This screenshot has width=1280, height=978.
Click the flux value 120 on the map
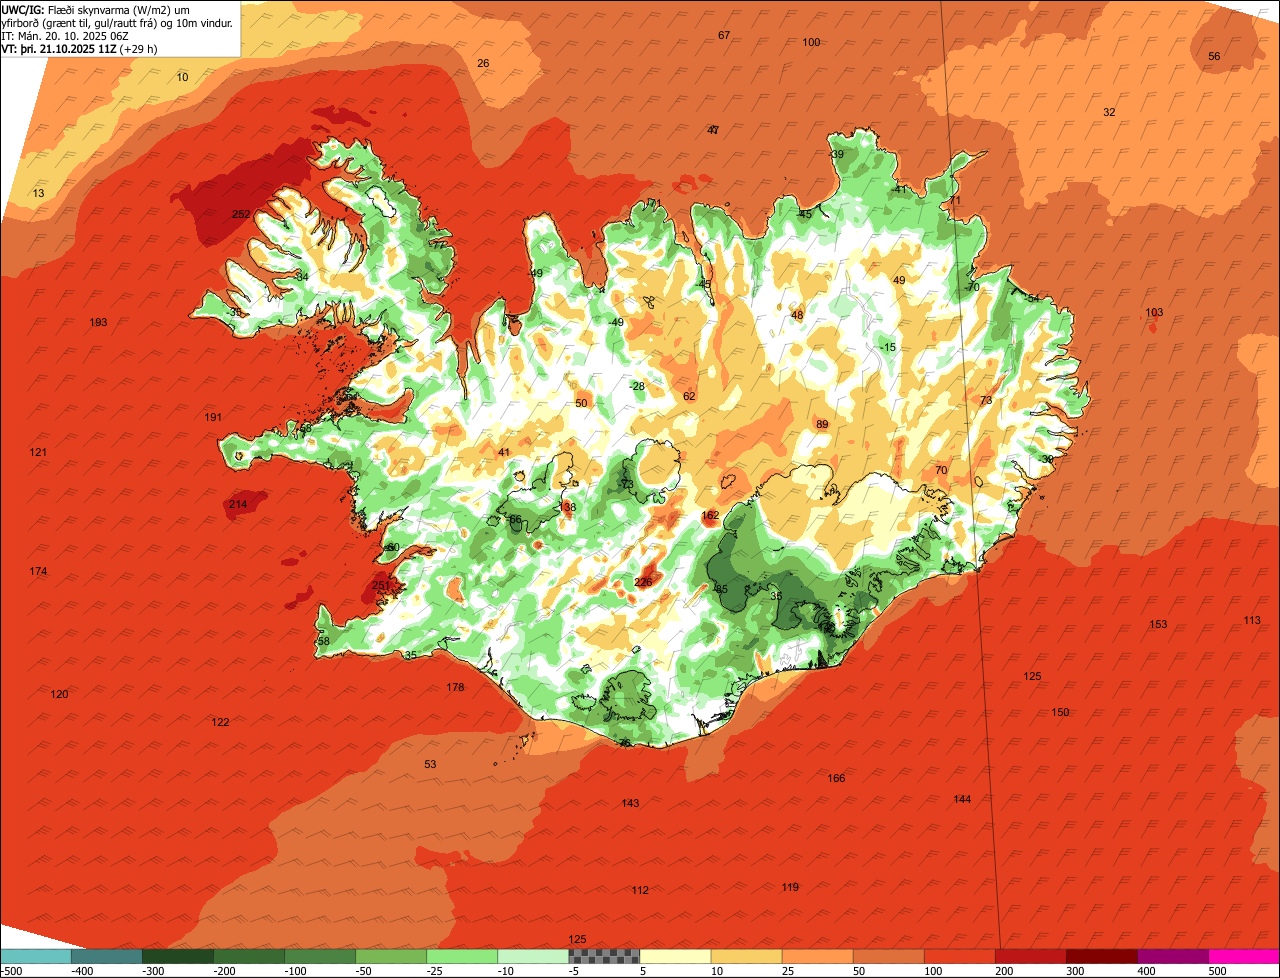(x=60, y=694)
